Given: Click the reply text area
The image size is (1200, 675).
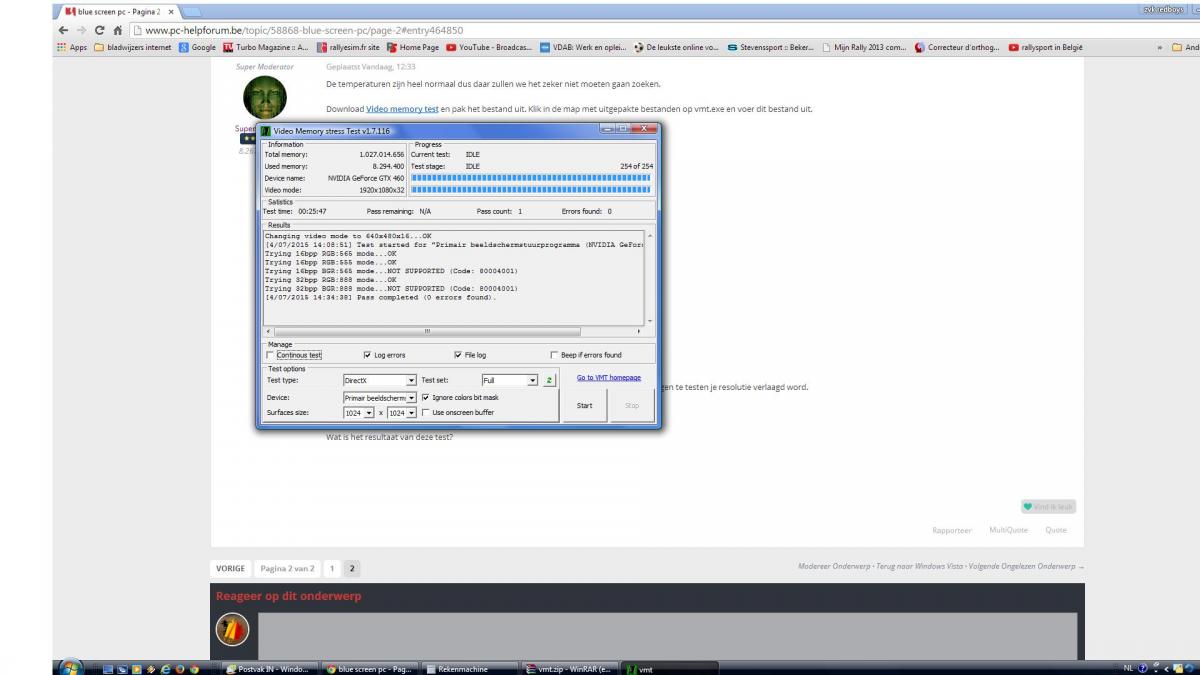Looking at the screenshot, I should pyautogui.click(x=668, y=634).
